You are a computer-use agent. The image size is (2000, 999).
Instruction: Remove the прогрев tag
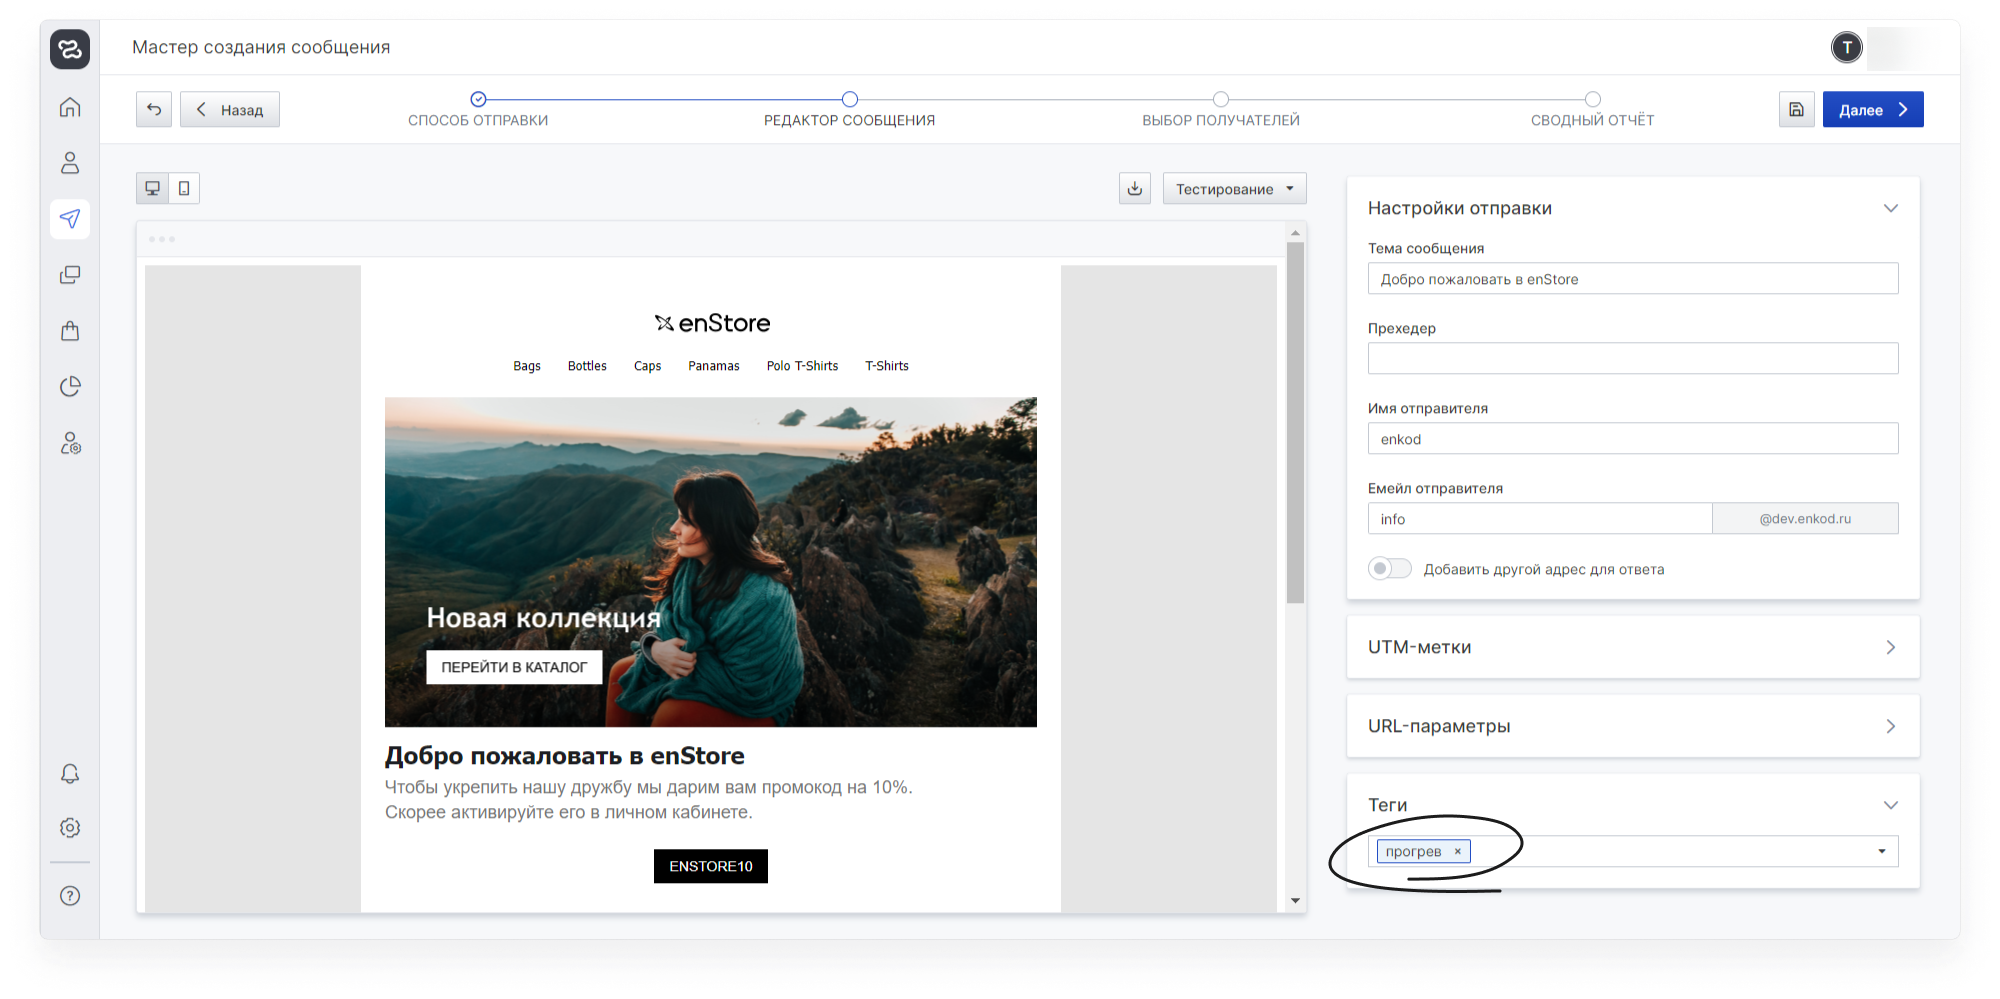click(1458, 851)
